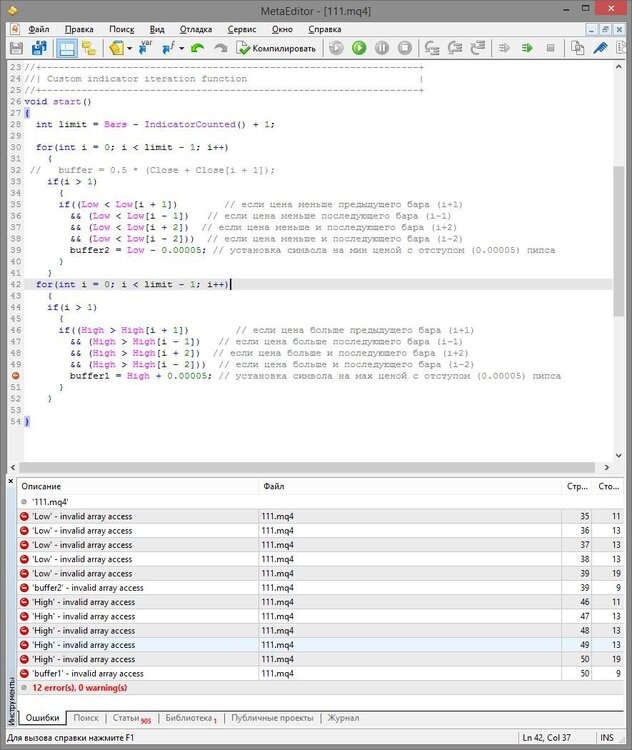Switch to the Библиотека tab

pos(191,718)
